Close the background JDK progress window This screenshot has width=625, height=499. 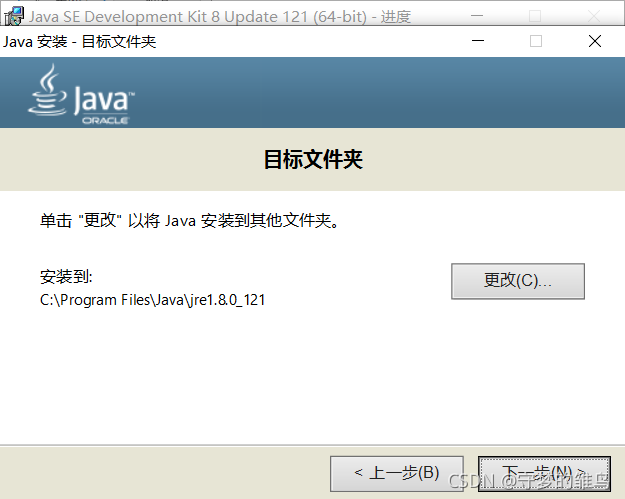594,16
